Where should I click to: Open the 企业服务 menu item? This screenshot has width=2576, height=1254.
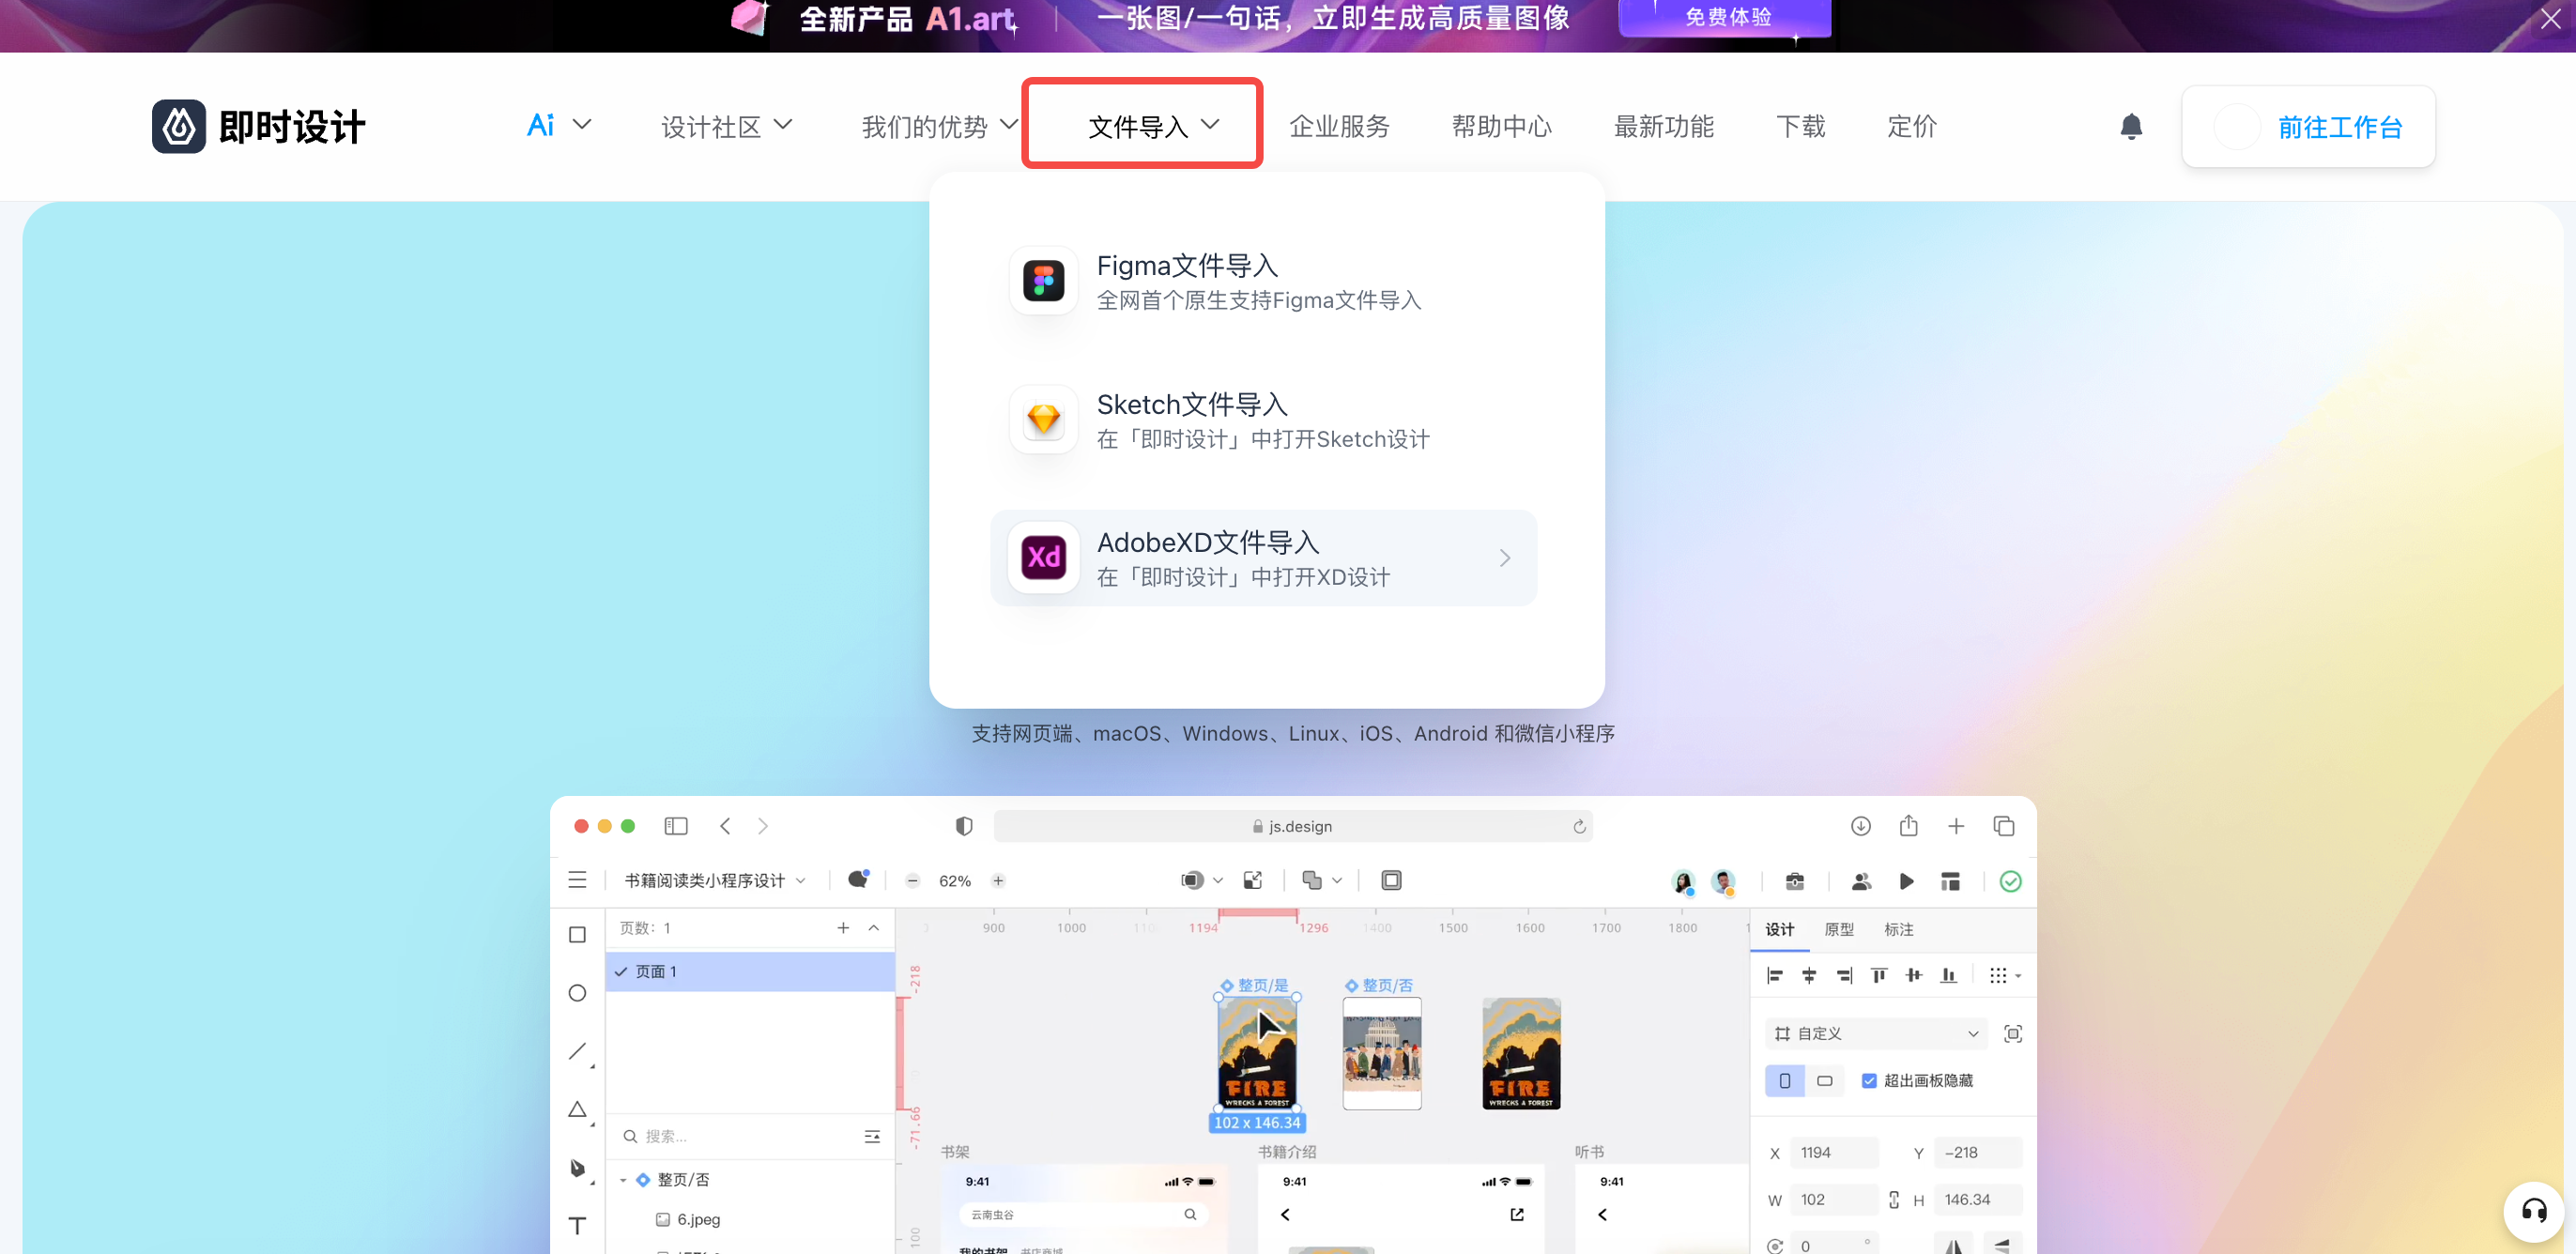click(x=1339, y=127)
